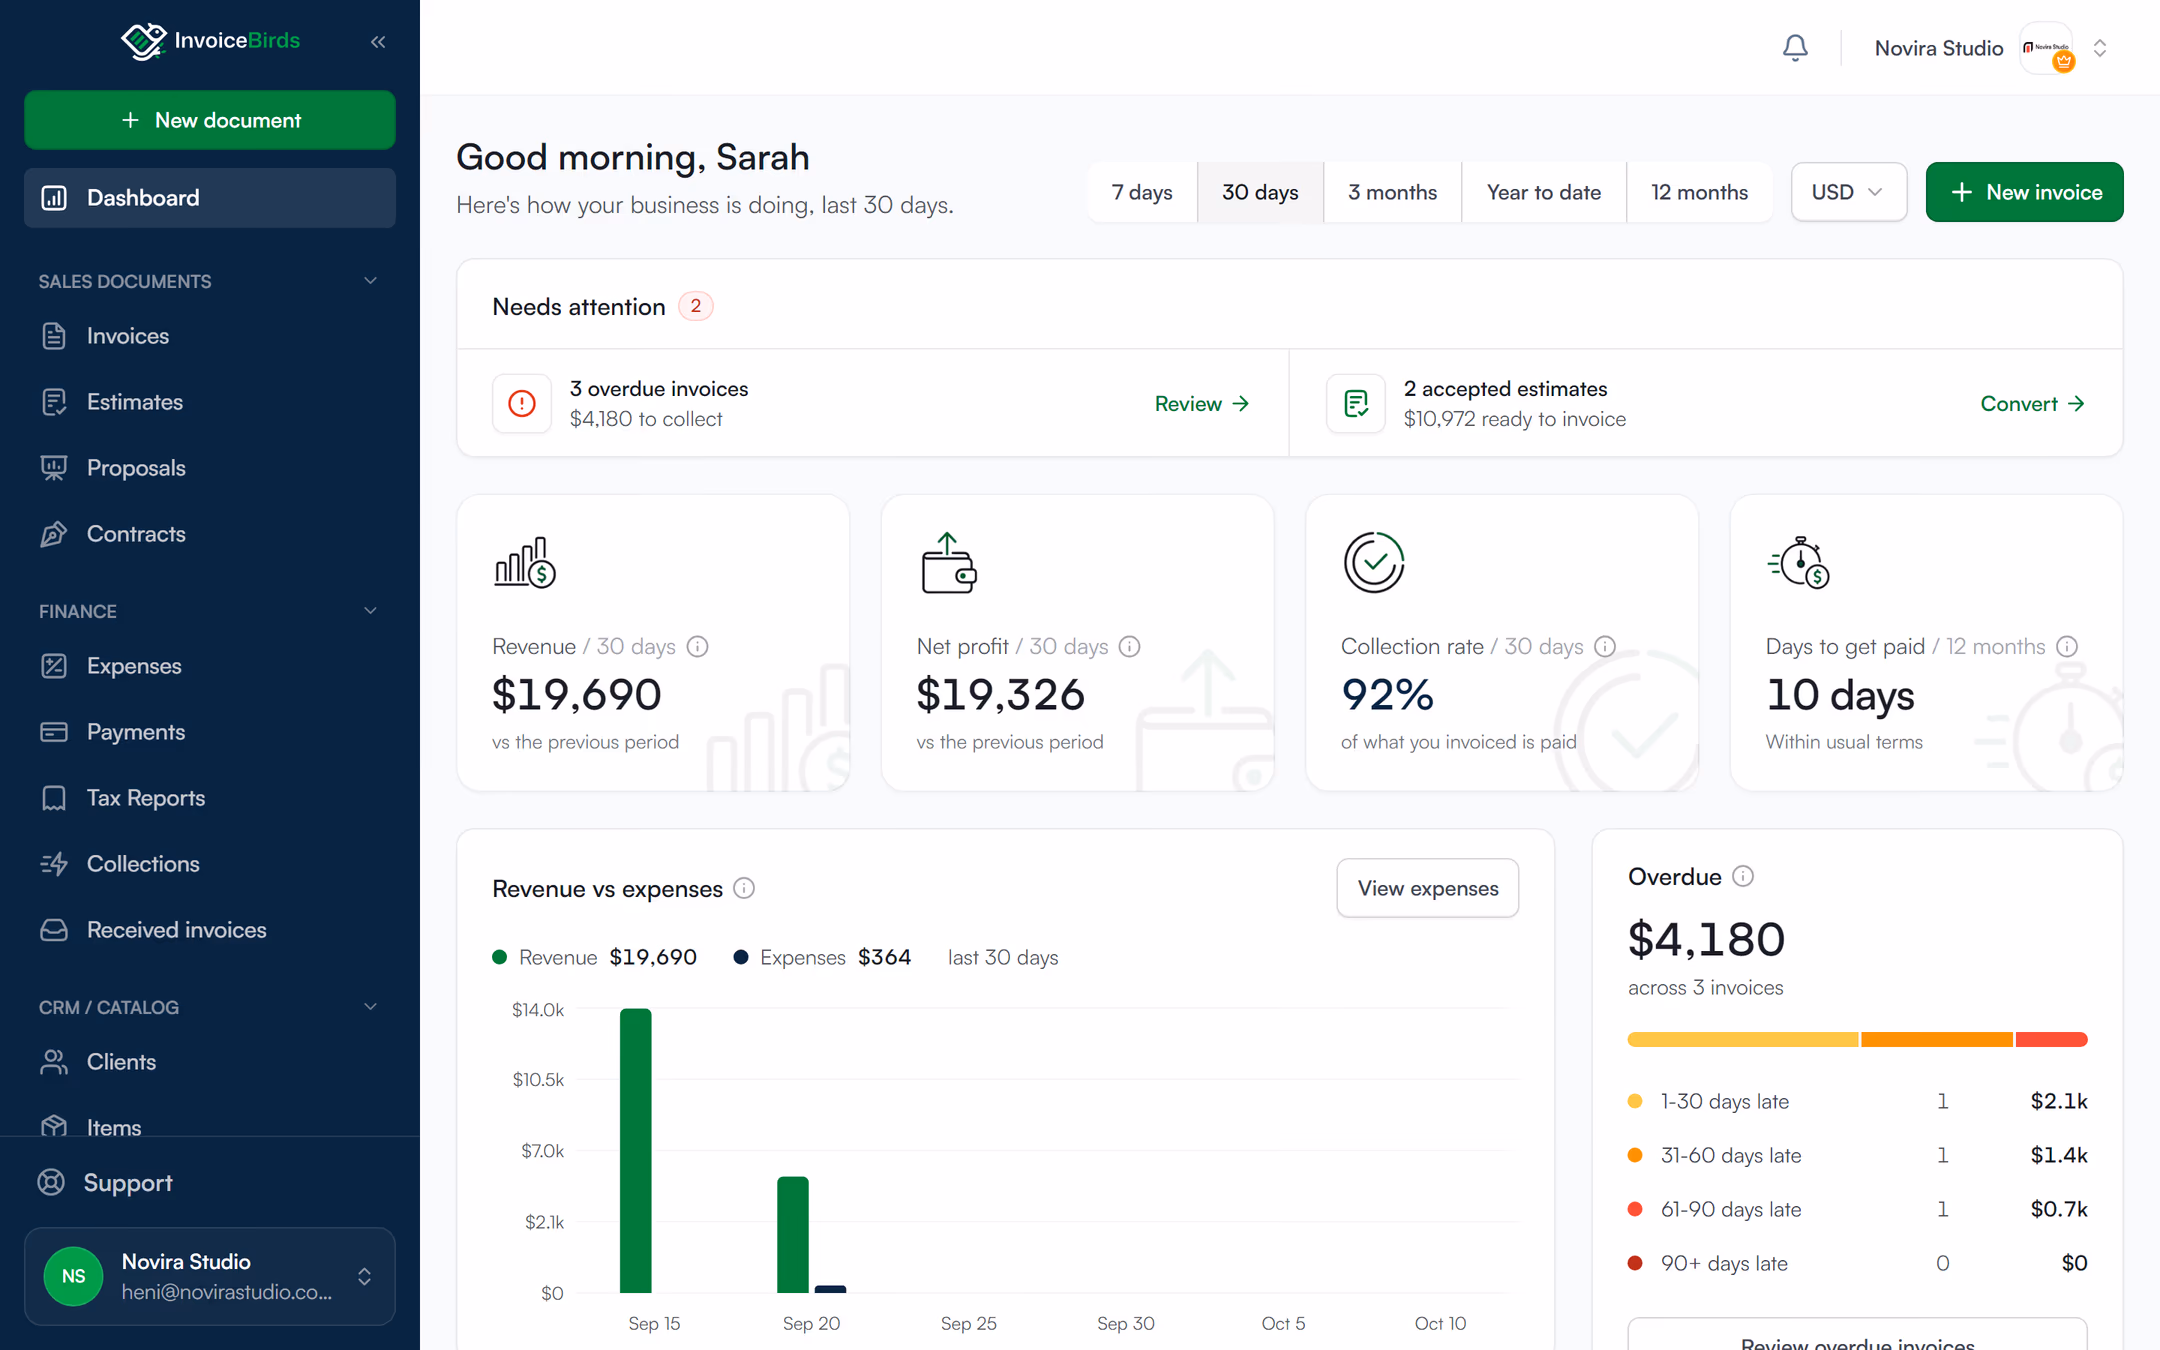
Task: Collapse the CRM / Catalog section
Action: 370,1007
